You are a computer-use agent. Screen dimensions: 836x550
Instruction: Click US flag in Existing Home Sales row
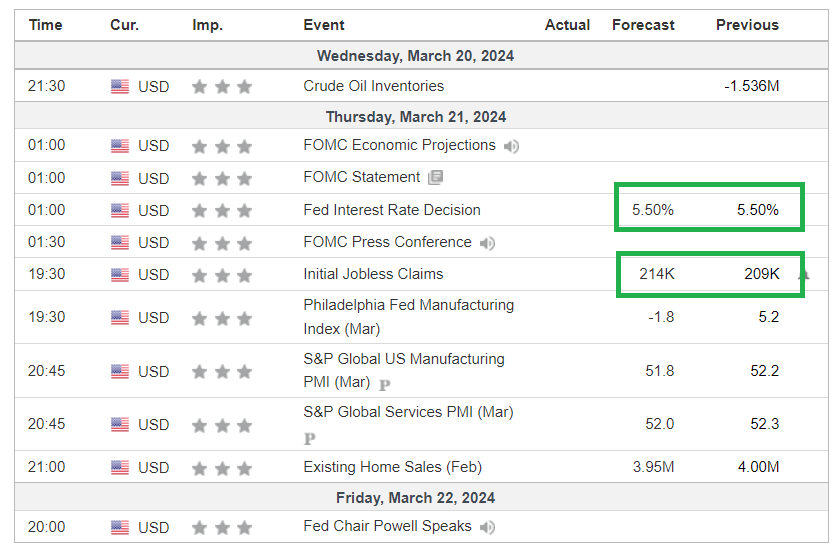[x=120, y=468]
